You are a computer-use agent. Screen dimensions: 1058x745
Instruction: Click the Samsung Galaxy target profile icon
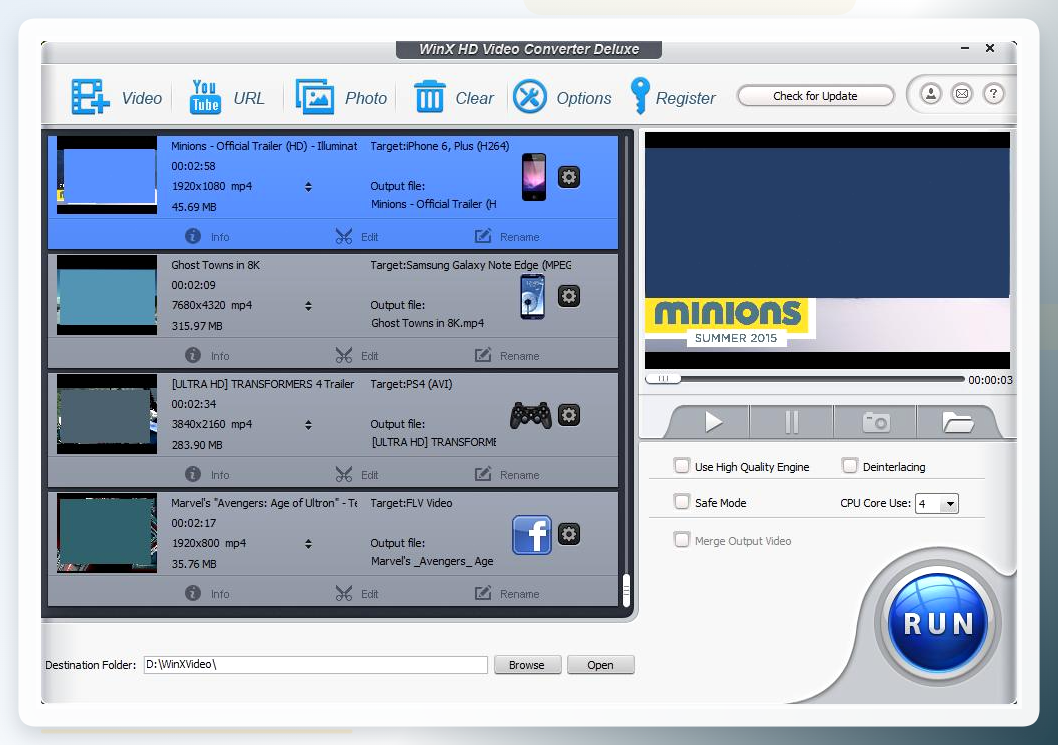click(x=532, y=296)
